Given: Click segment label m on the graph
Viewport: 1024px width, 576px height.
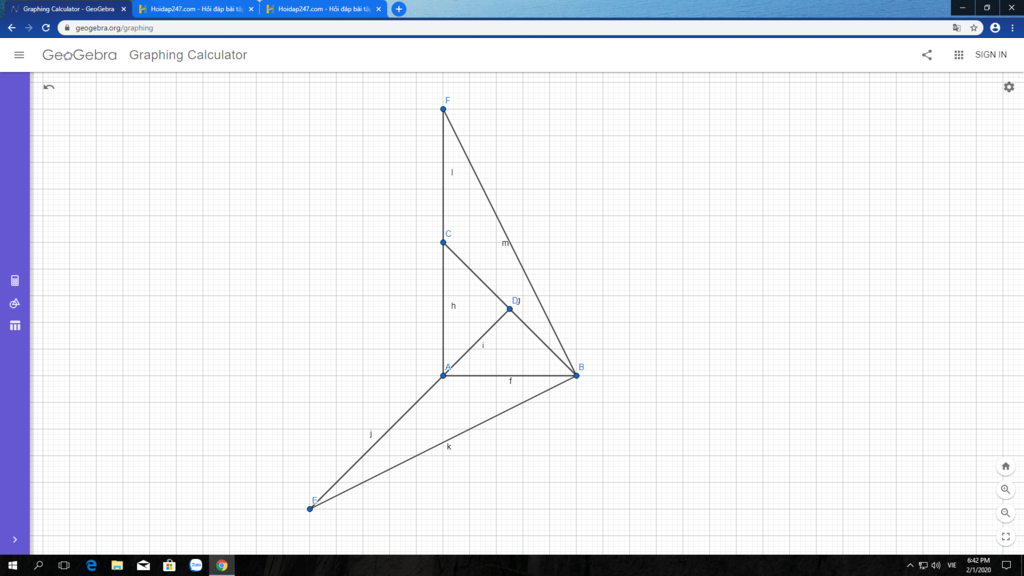Looking at the screenshot, I should point(505,243).
